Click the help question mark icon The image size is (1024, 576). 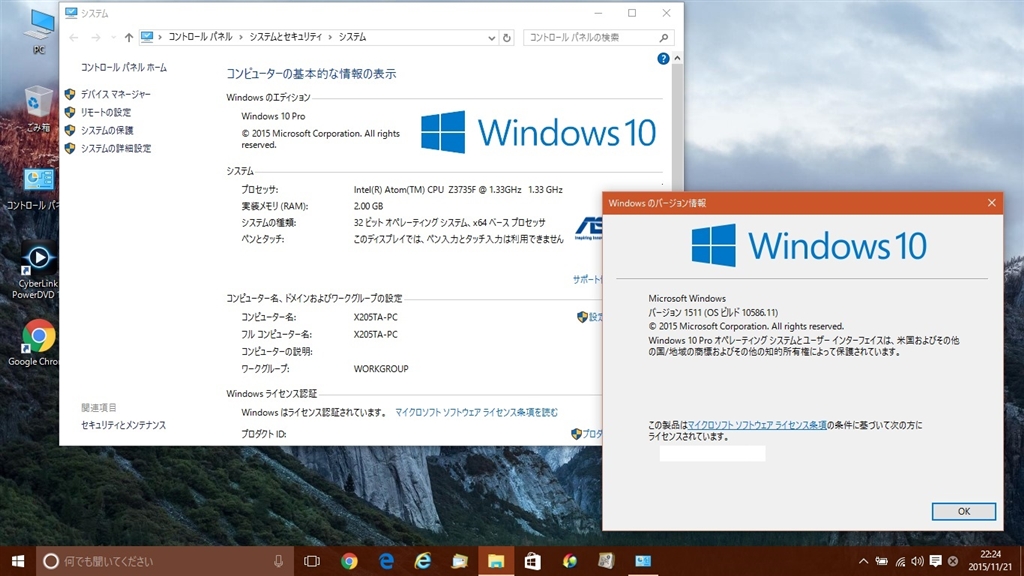point(663,59)
